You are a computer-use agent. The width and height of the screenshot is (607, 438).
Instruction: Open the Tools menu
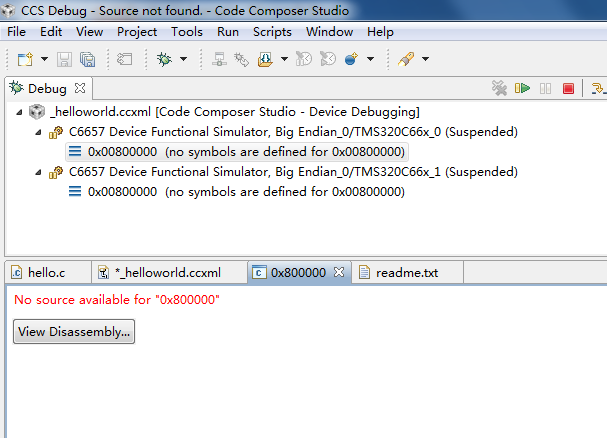[187, 32]
